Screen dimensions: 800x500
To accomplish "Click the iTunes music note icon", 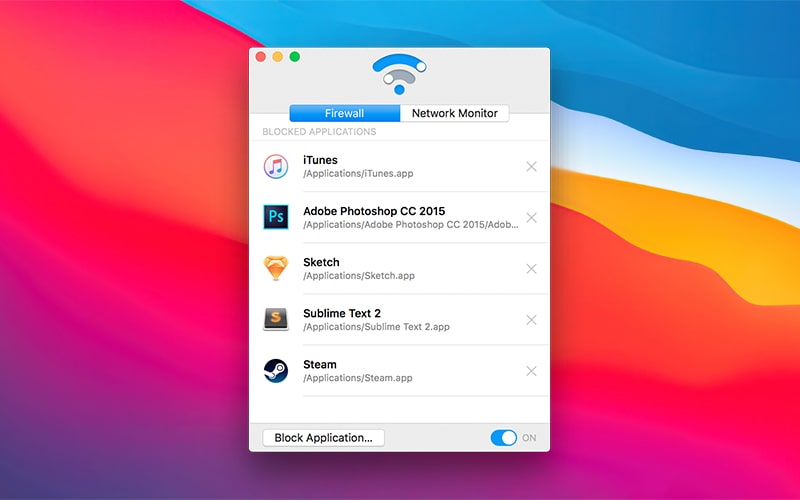I will [x=276, y=167].
